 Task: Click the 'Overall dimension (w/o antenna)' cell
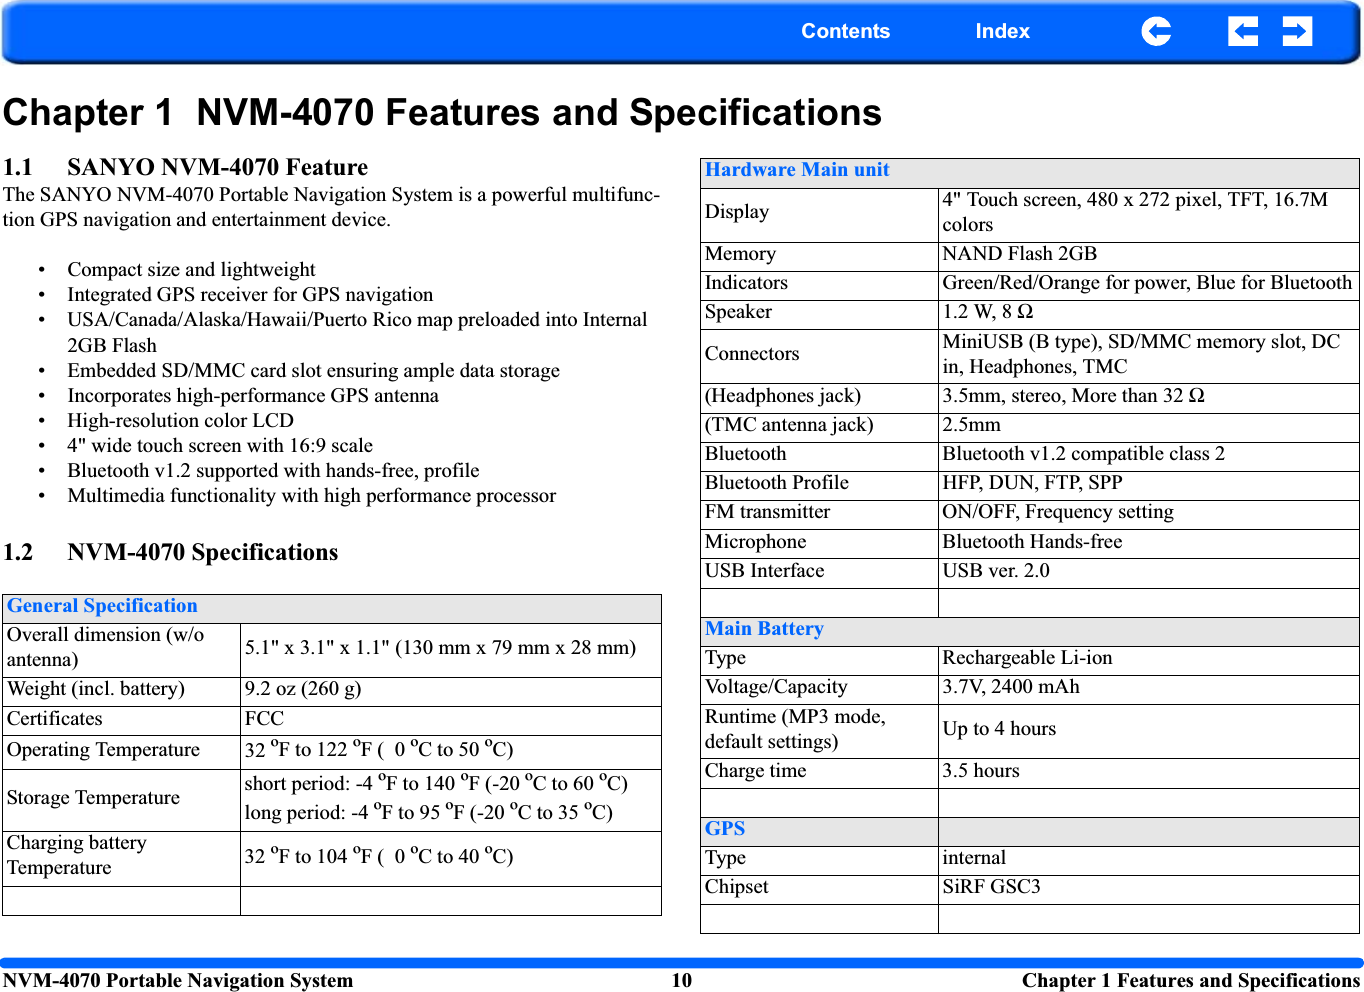click(x=121, y=650)
